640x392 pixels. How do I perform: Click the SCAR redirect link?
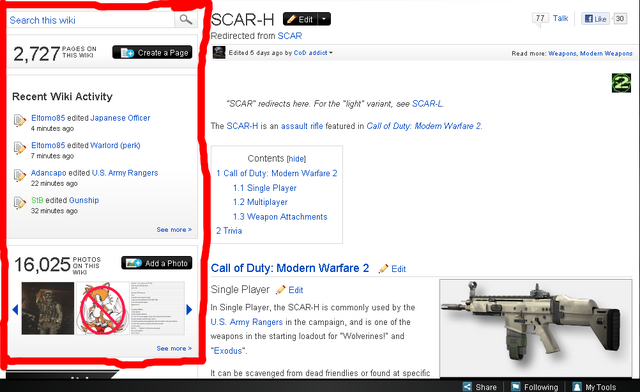(290, 36)
